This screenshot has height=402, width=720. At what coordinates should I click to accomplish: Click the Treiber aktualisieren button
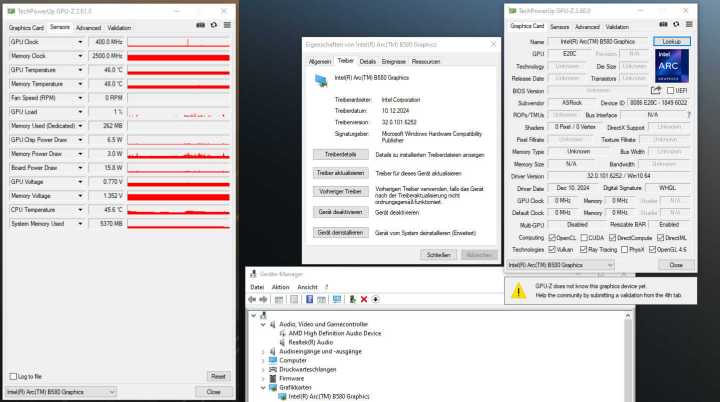coord(340,173)
